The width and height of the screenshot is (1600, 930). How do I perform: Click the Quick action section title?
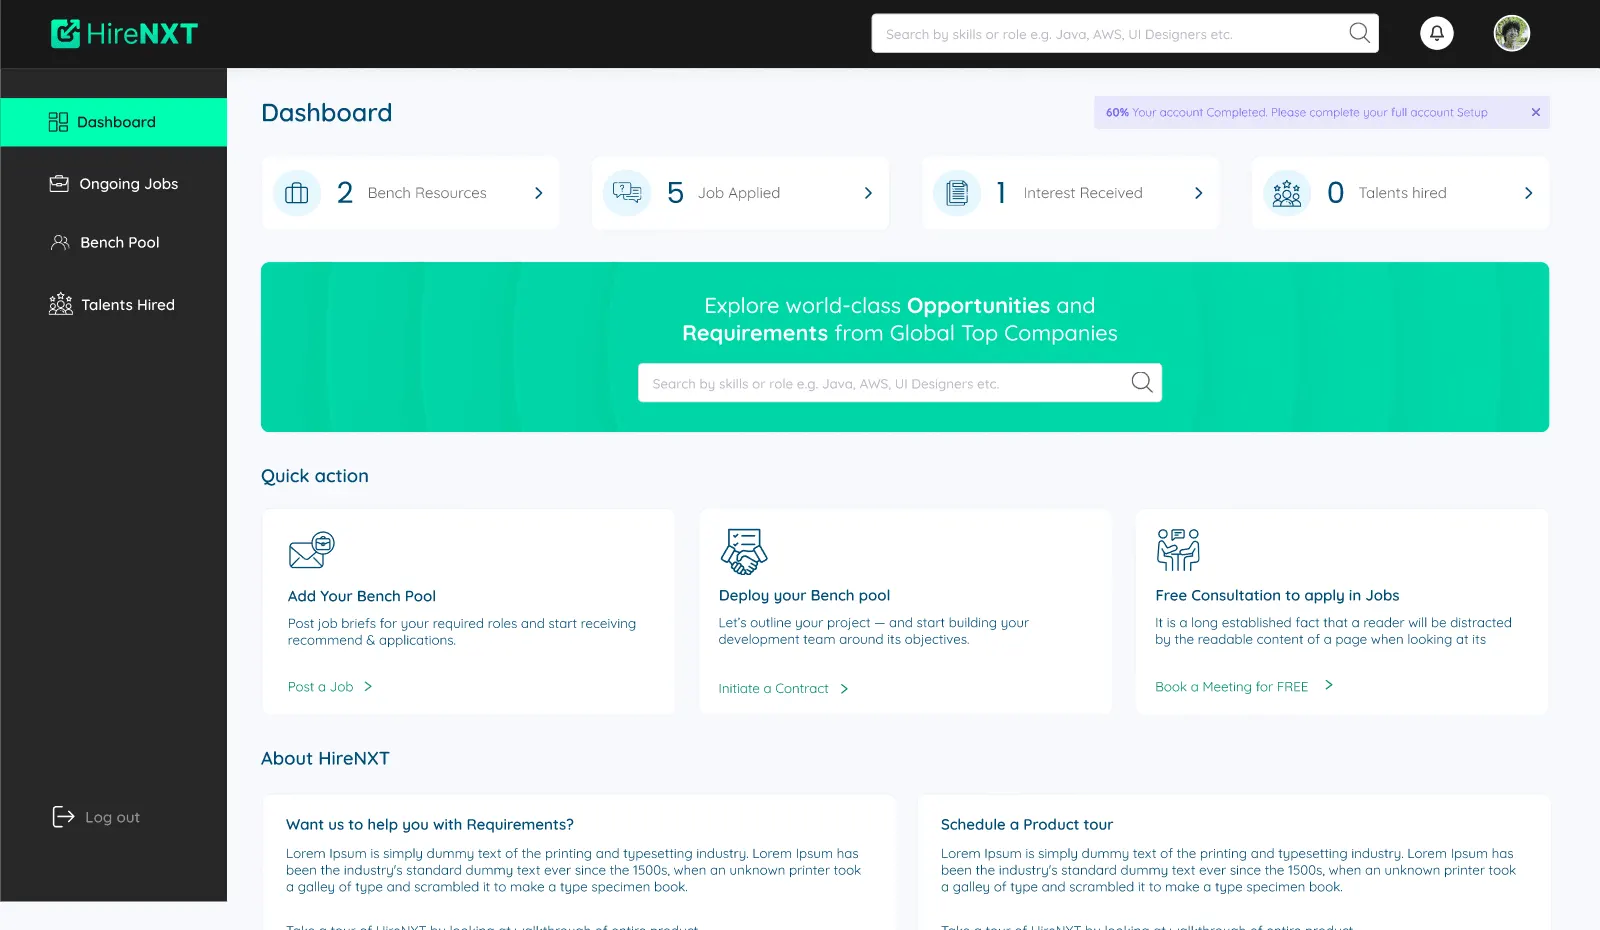point(315,476)
